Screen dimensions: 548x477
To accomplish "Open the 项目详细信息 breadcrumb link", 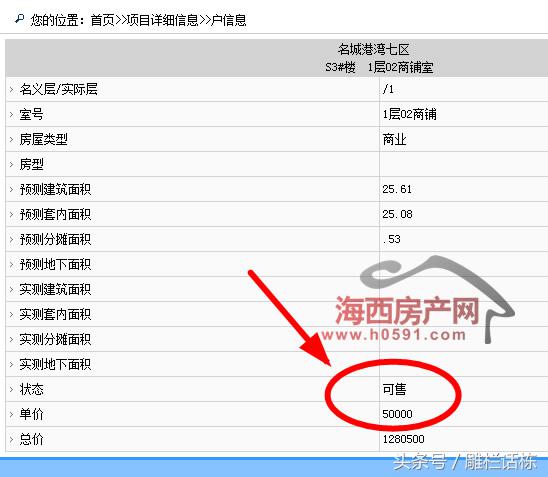I will point(163,20).
